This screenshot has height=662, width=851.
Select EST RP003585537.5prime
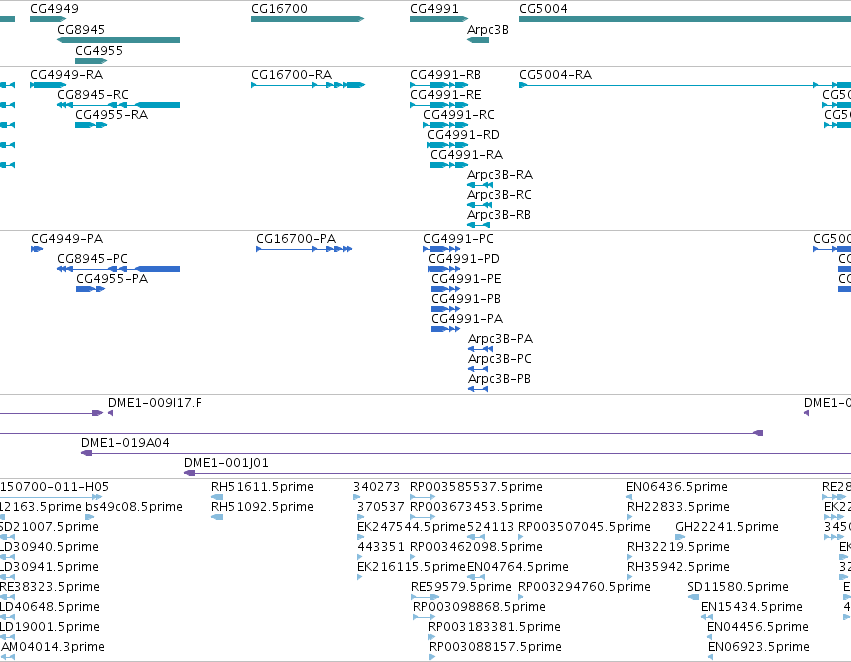477,487
